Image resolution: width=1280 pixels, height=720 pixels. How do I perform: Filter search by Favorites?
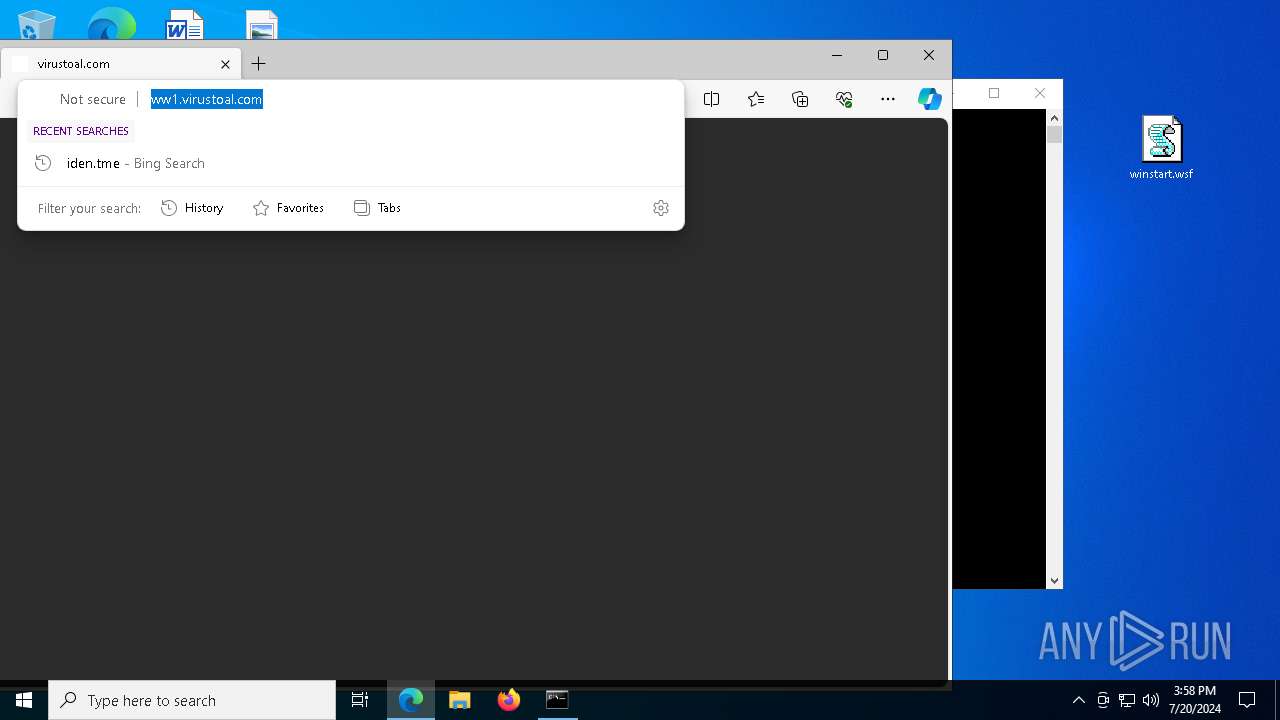coord(288,208)
